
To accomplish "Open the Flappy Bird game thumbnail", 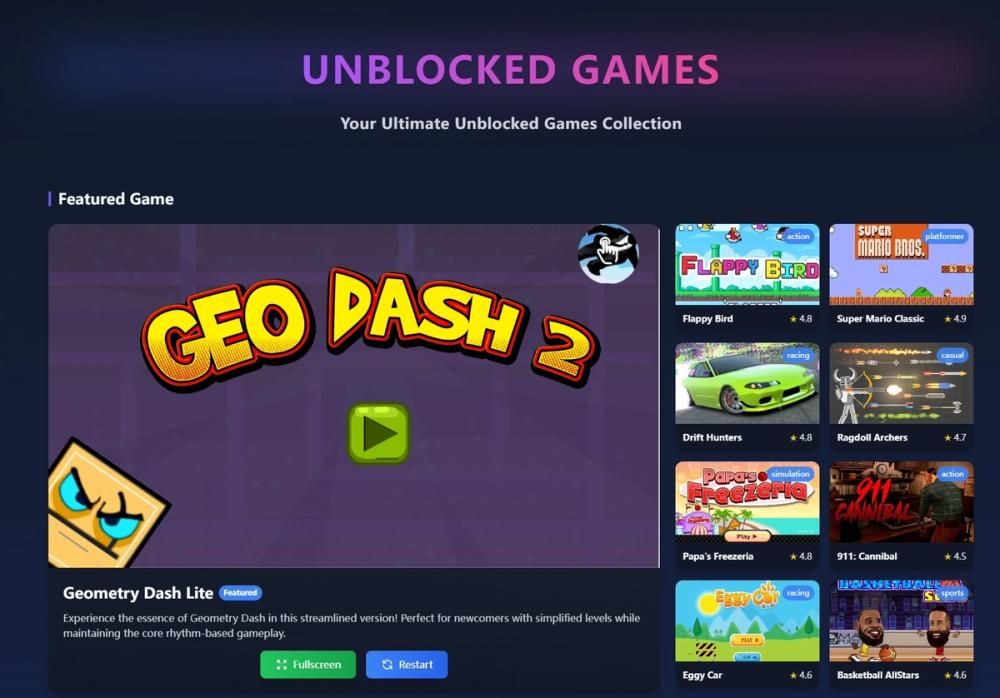I will tap(747, 264).
